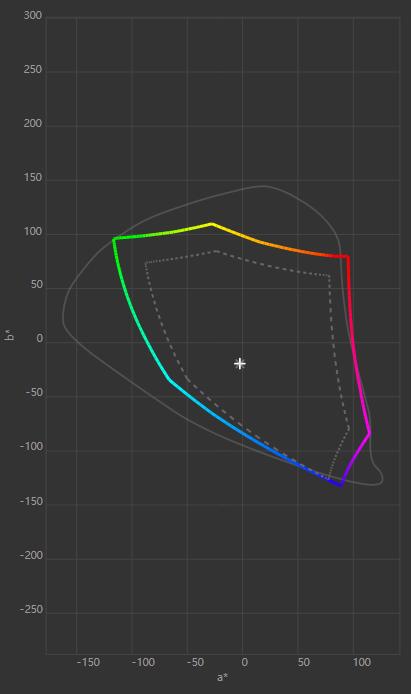Click the b* vertical axis label
This screenshot has height=694, width=411.
[x=9, y=335]
